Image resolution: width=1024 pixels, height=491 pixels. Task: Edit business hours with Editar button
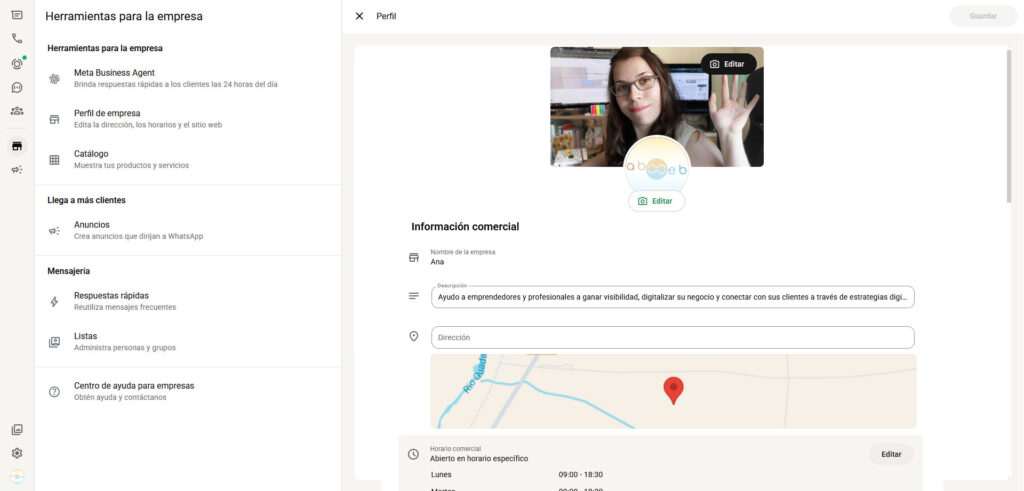891,454
